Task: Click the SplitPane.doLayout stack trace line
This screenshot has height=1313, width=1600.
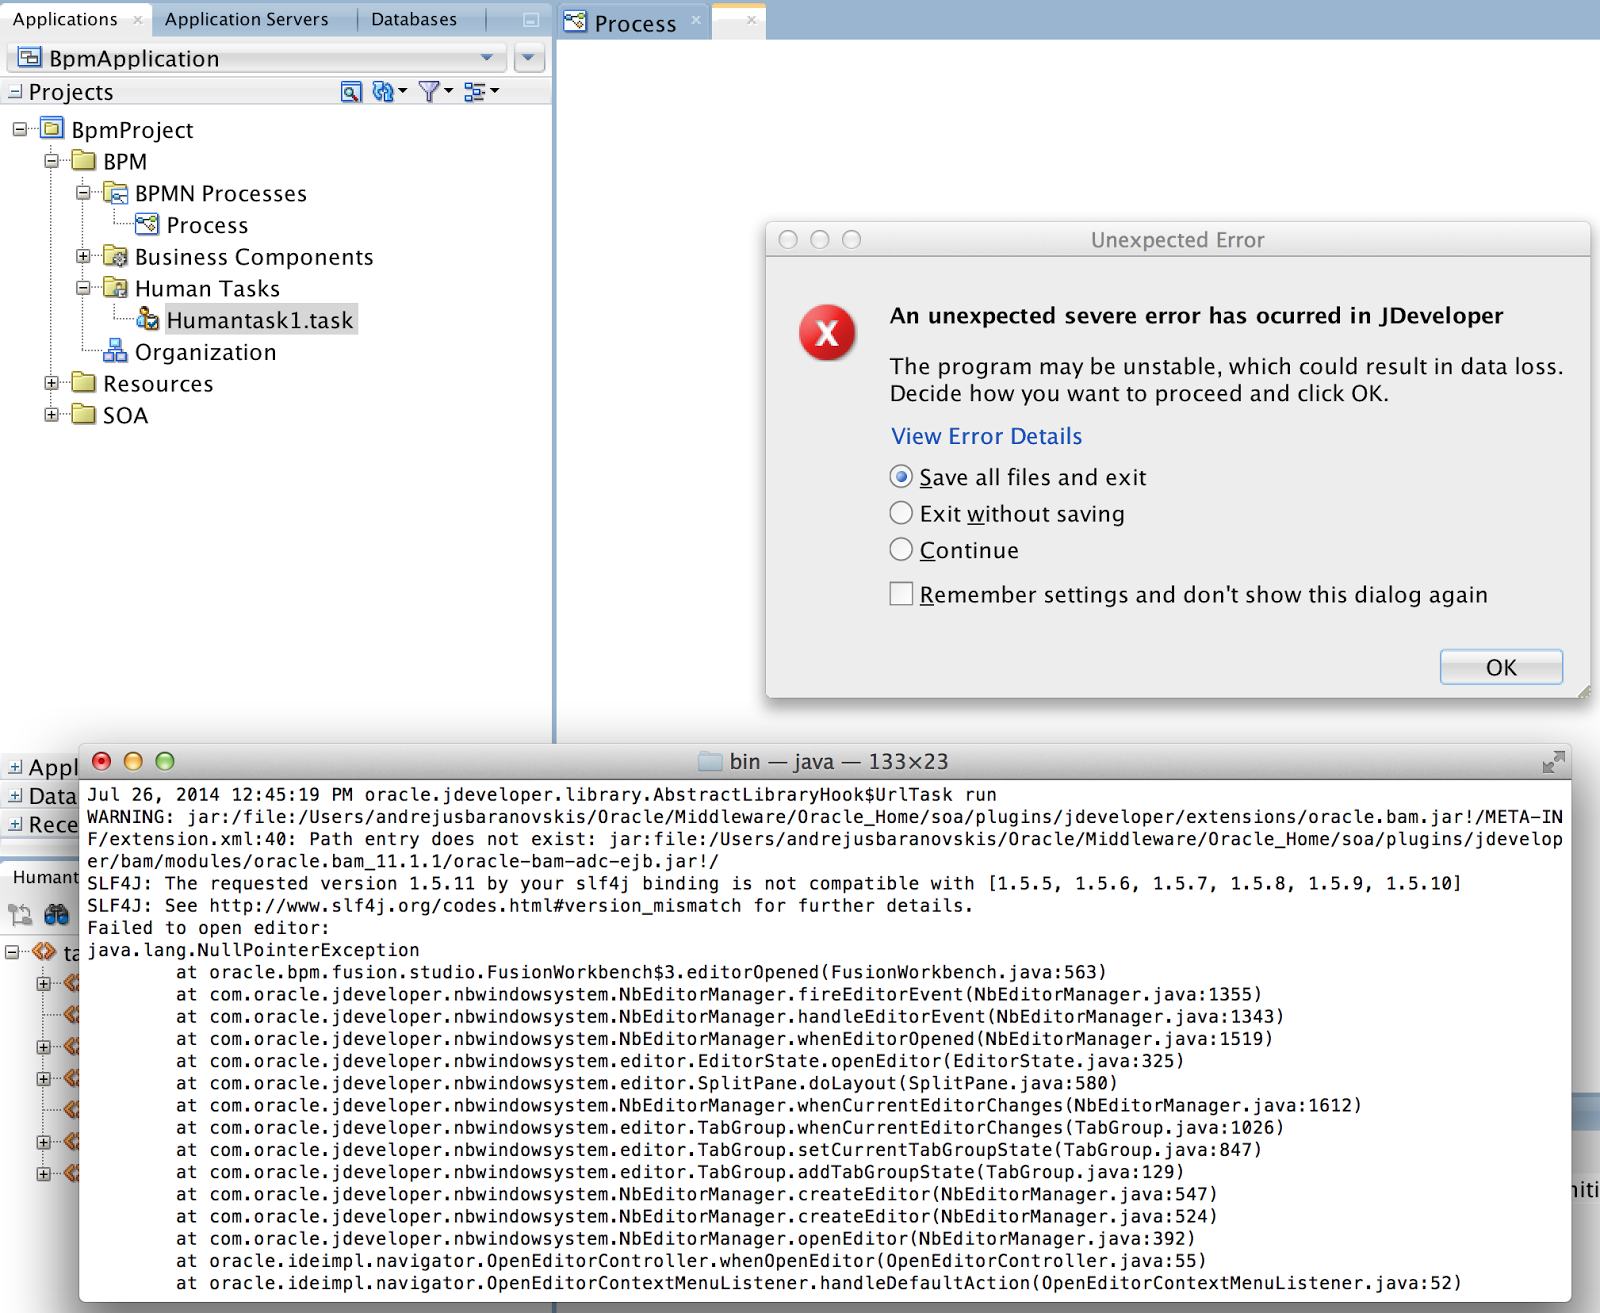Action: click(647, 1083)
